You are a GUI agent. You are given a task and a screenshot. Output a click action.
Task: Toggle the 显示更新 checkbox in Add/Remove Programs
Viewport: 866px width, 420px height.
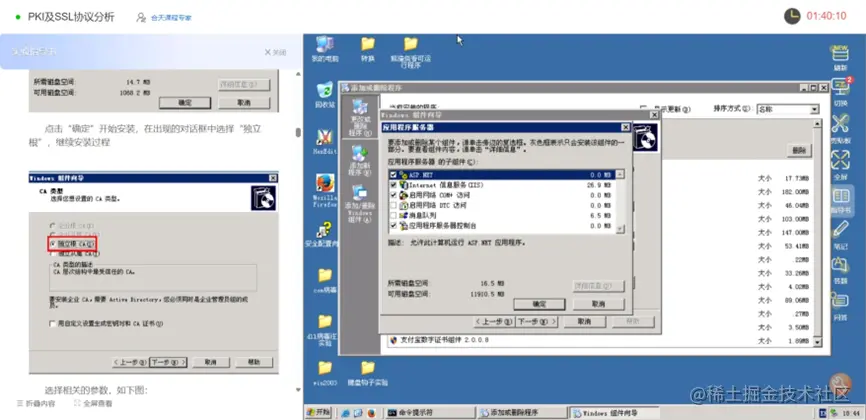pos(642,109)
